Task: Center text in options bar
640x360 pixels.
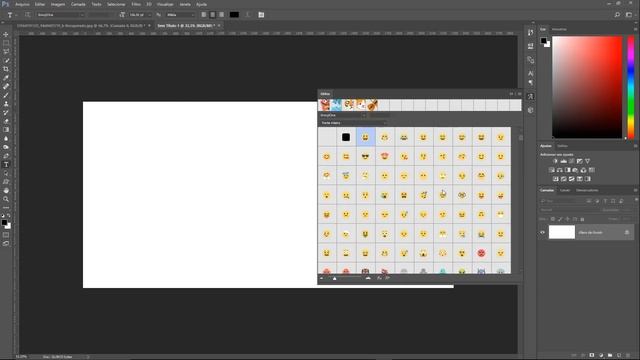Action: tap(212, 15)
